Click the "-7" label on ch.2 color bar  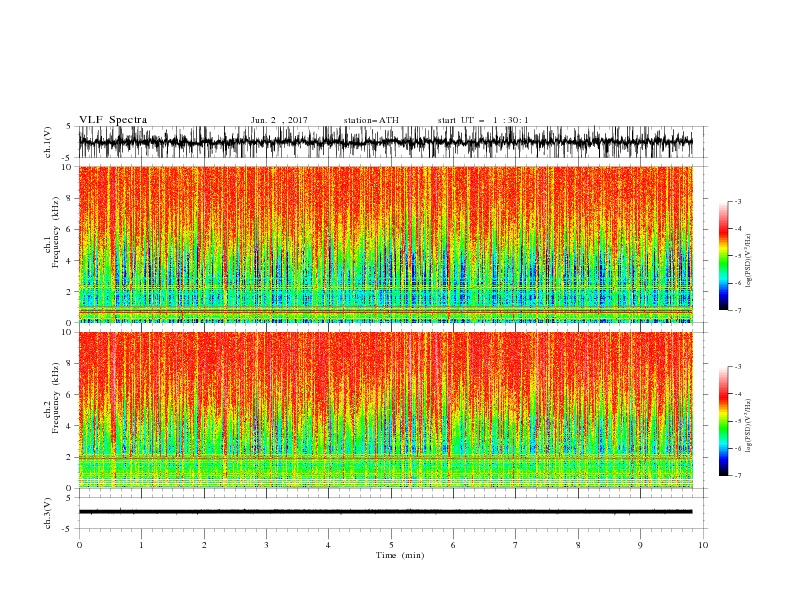click(737, 475)
